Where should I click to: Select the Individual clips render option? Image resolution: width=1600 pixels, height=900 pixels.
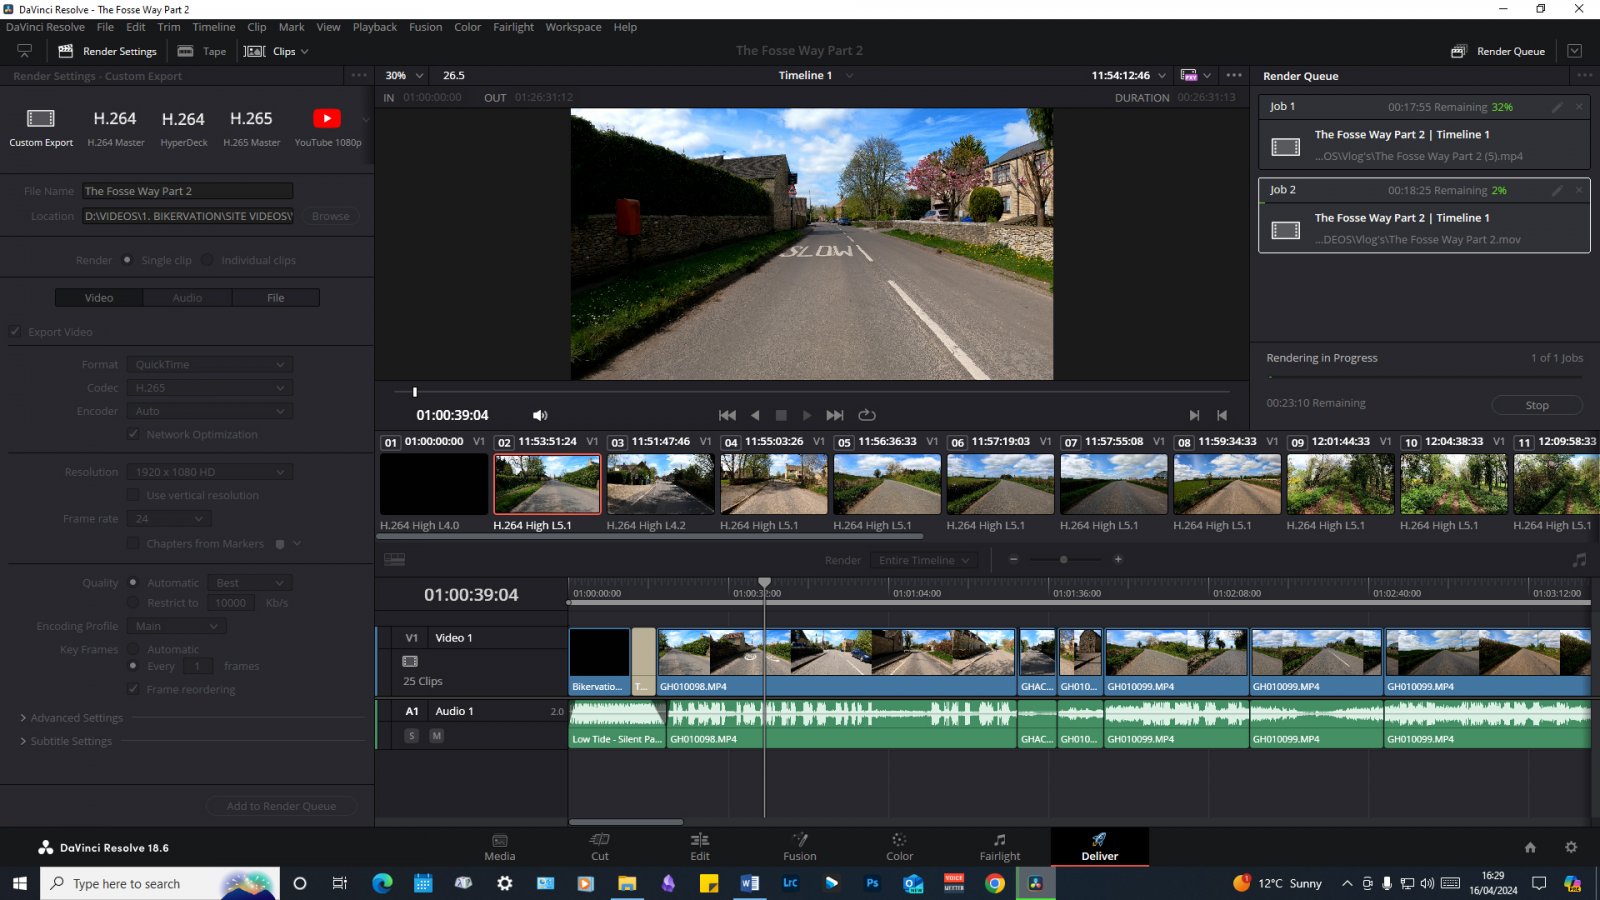[207, 260]
